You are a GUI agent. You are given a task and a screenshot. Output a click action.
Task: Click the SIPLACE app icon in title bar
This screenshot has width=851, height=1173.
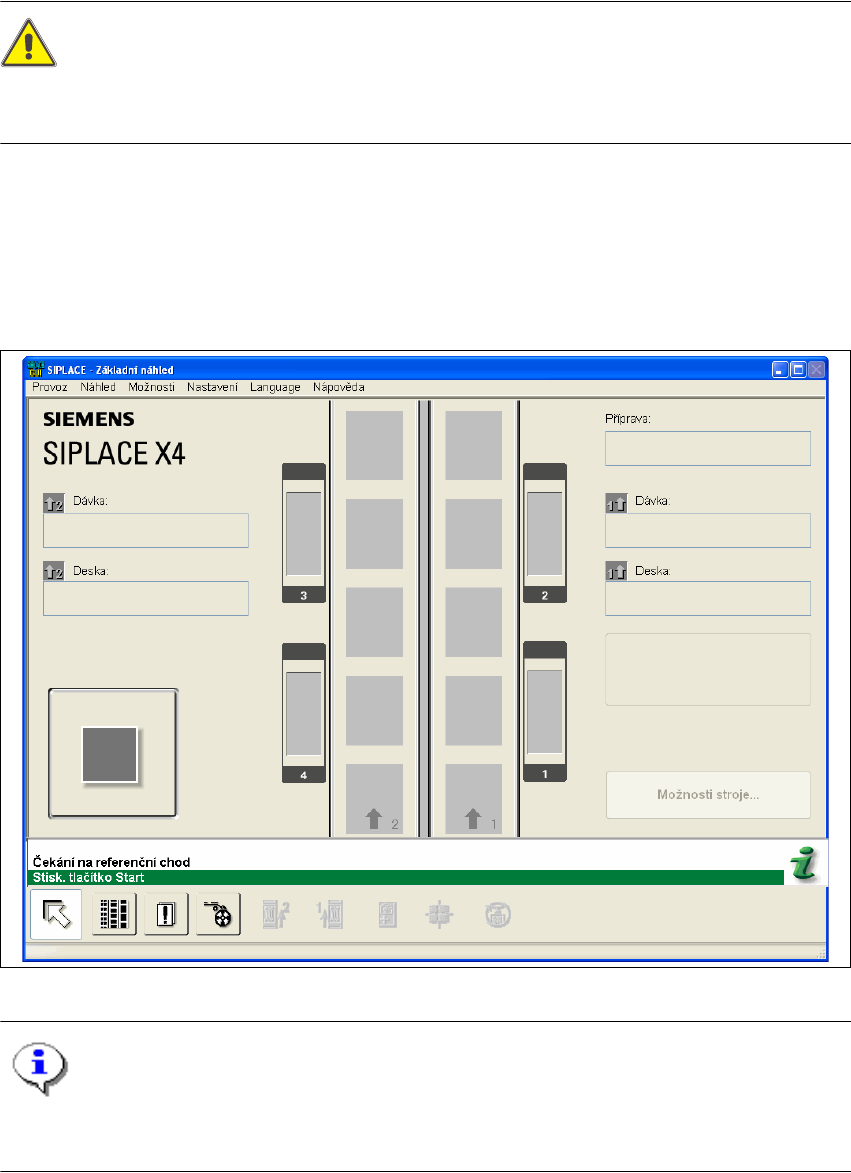(x=36, y=369)
